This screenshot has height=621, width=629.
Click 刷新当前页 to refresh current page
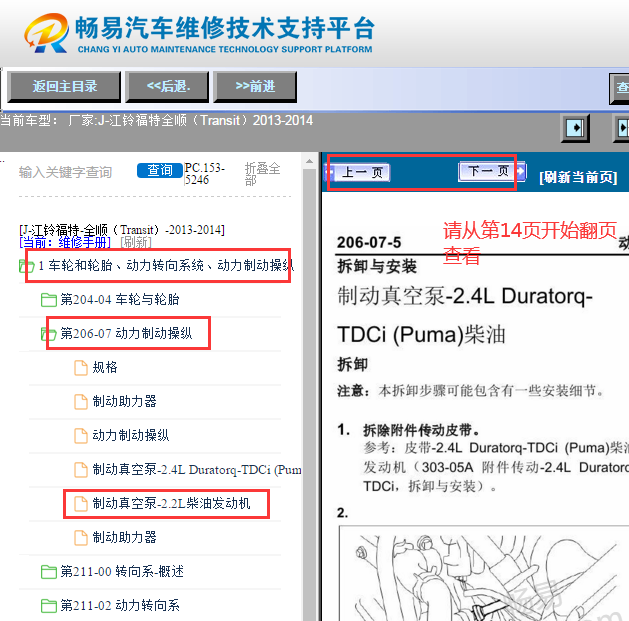point(578,177)
